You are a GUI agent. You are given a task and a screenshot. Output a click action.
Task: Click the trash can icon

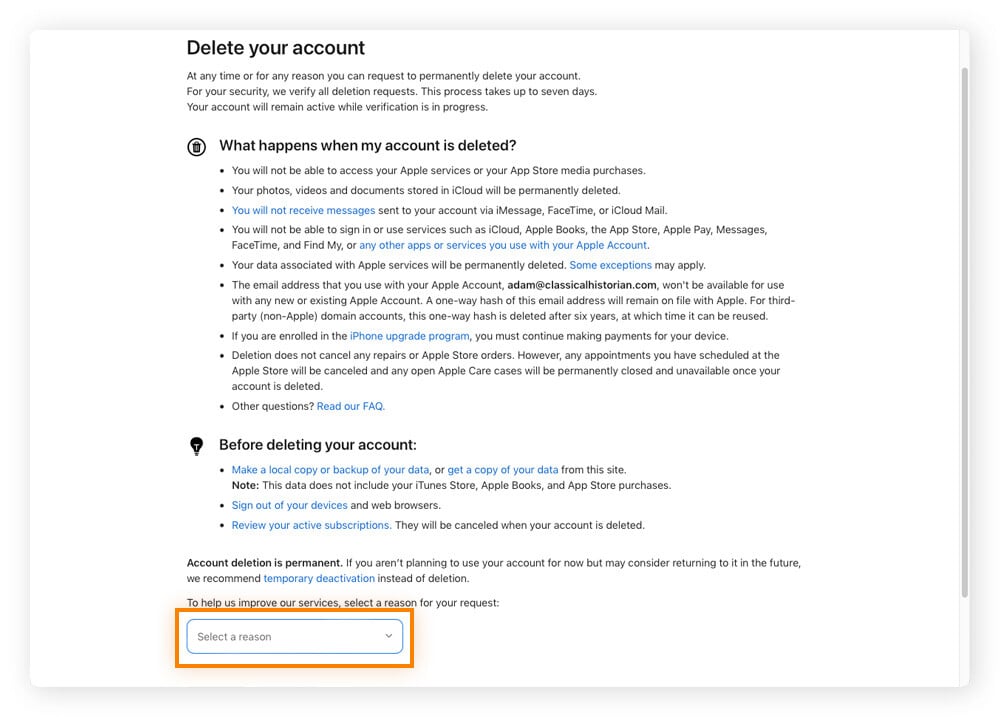pos(197,147)
